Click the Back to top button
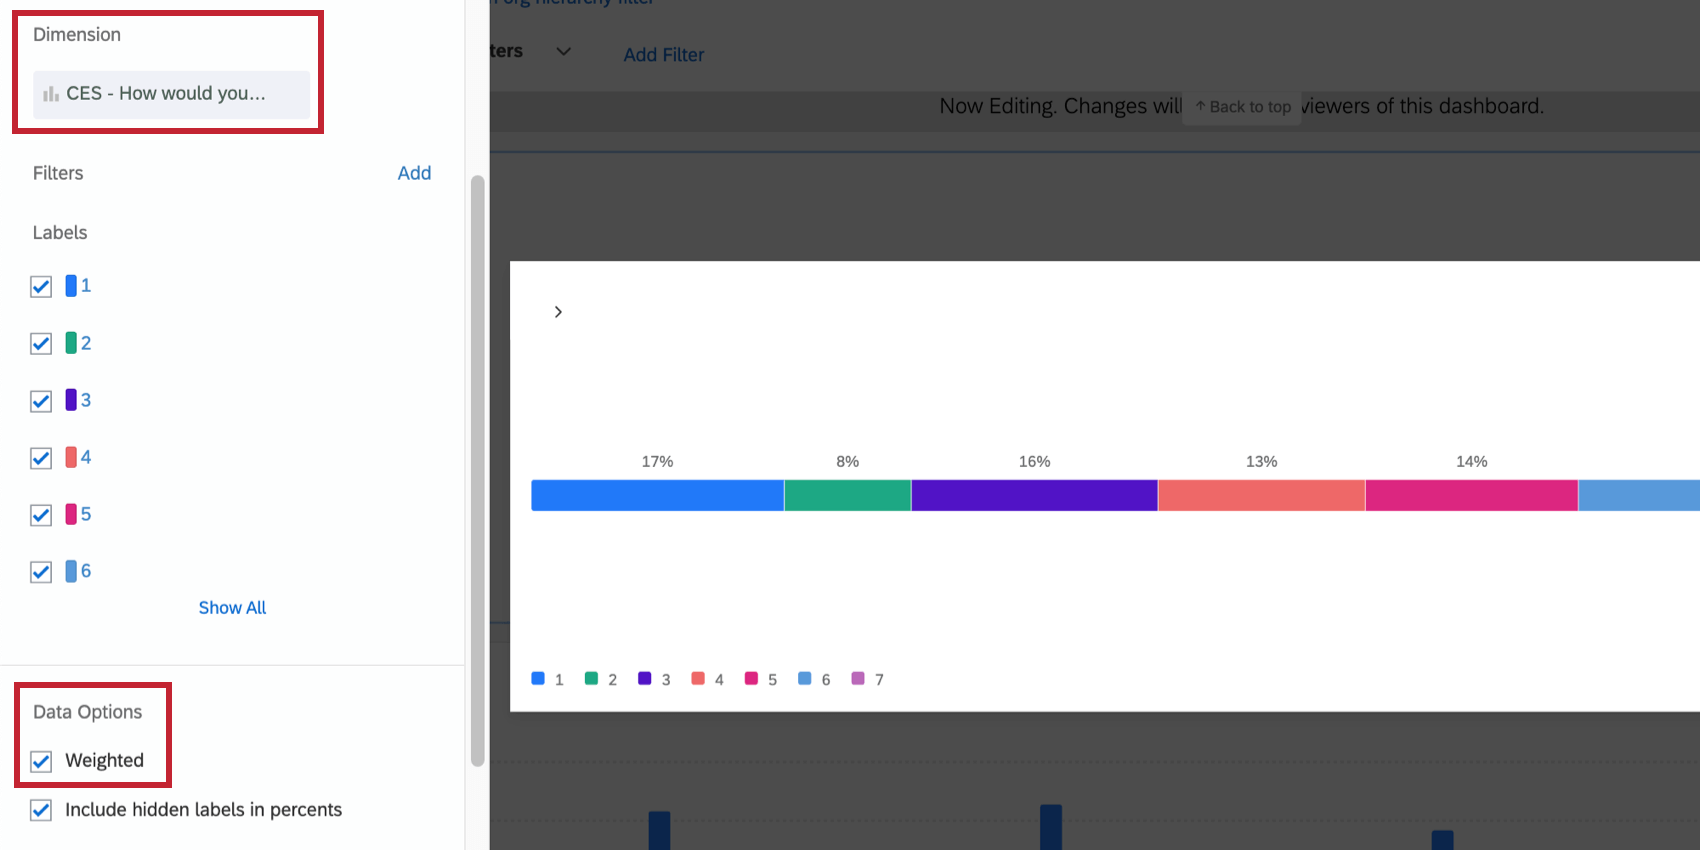This screenshot has width=1700, height=850. (1241, 106)
